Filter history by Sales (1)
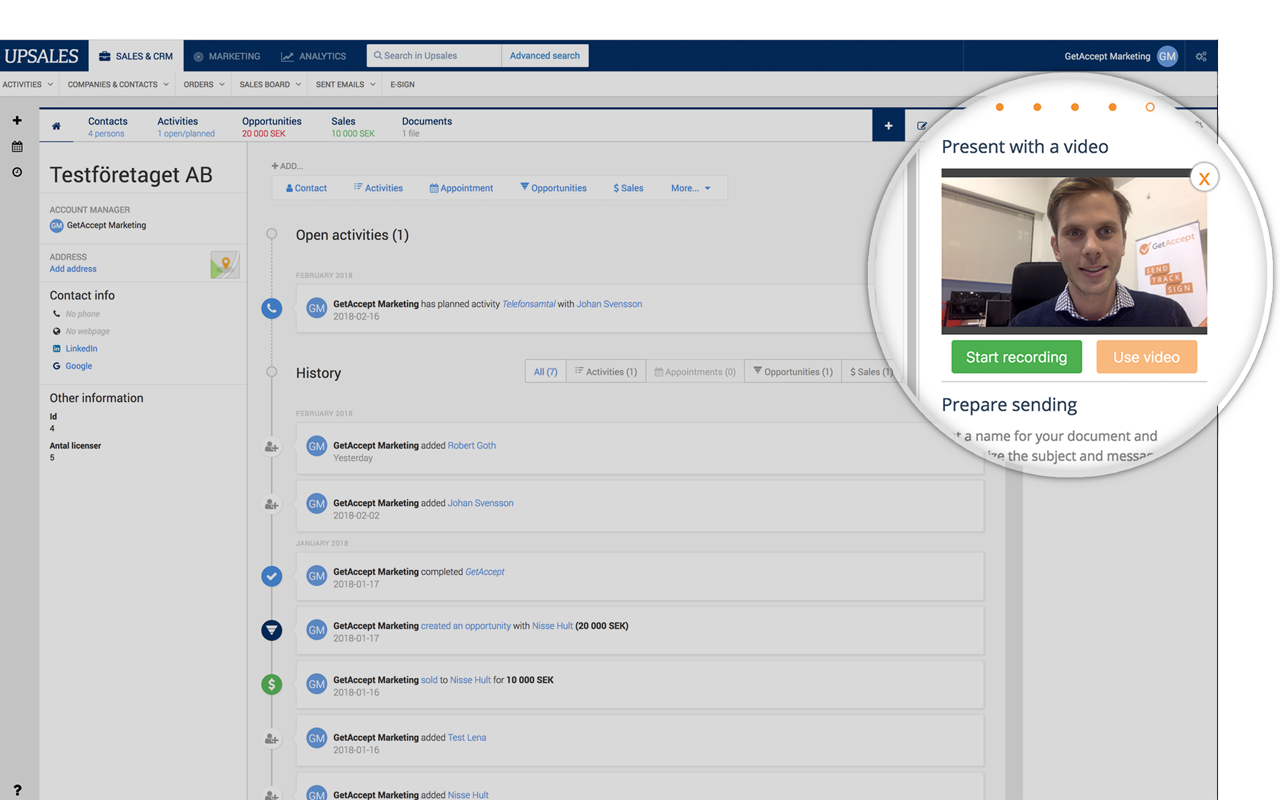The image size is (1280, 800). tap(871, 372)
